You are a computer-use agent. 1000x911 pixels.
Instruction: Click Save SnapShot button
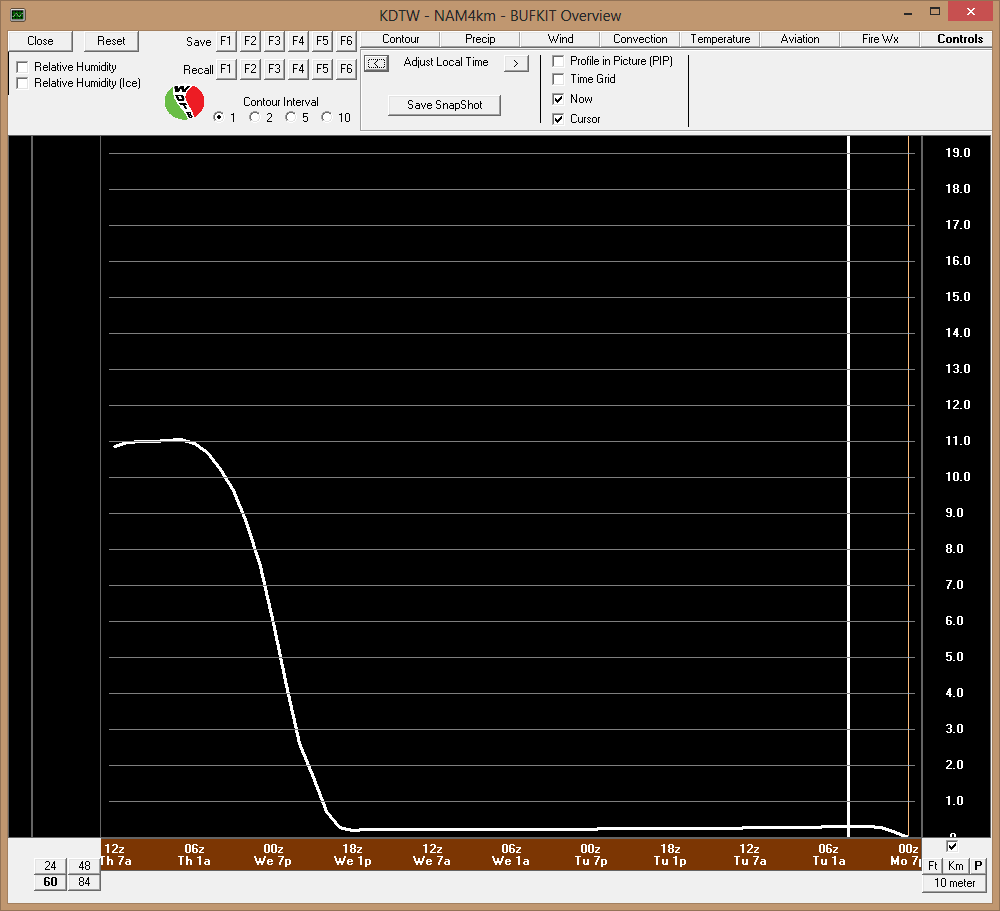[445, 105]
